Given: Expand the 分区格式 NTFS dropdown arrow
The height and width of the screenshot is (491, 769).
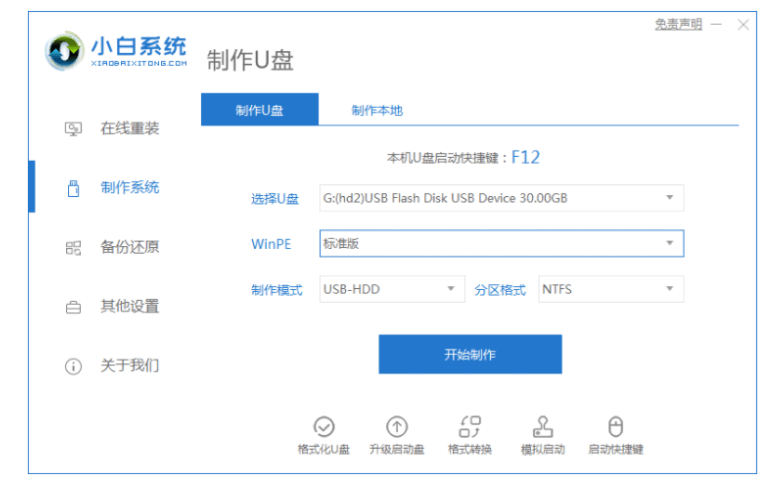Looking at the screenshot, I should pyautogui.click(x=669, y=289).
